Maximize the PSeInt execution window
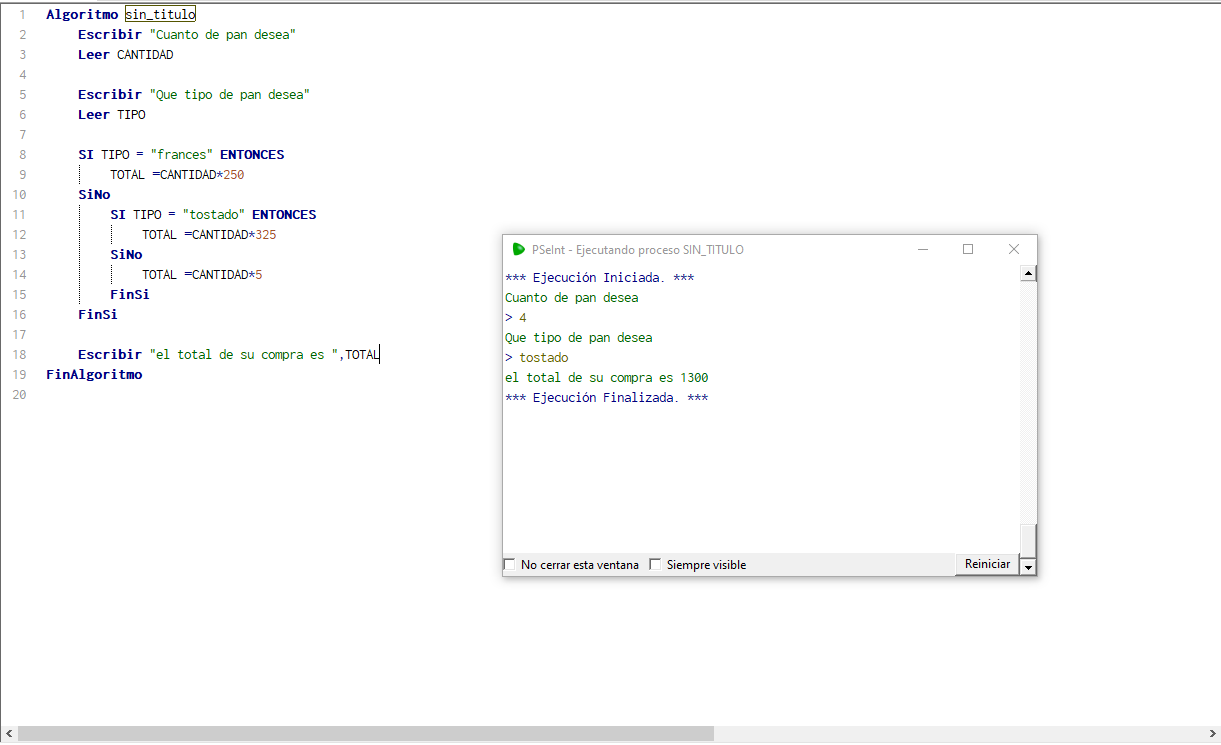 [x=968, y=249]
